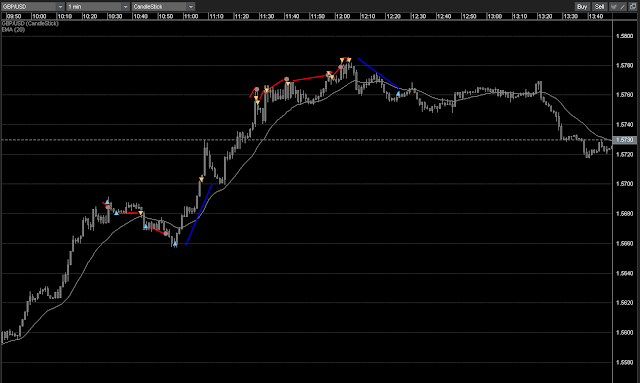Click the Buy button
The image size is (640, 383).
click(x=582, y=7)
